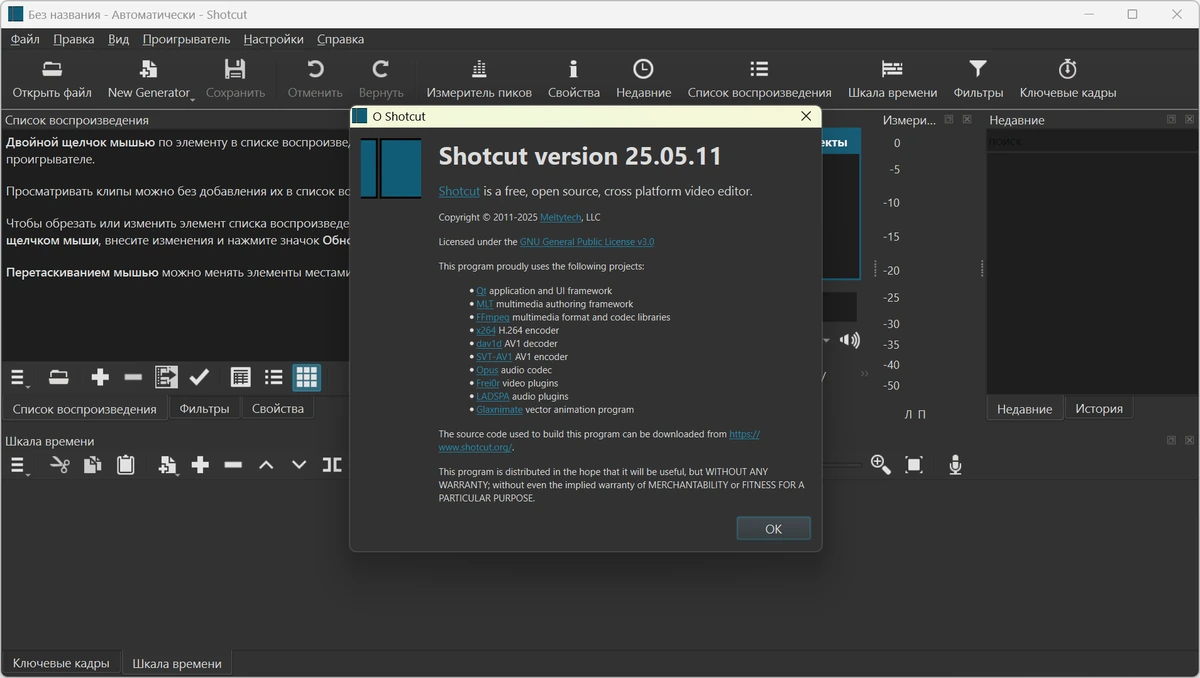
Task: Expand the New Generator dropdown arrow
Action: coord(192,99)
